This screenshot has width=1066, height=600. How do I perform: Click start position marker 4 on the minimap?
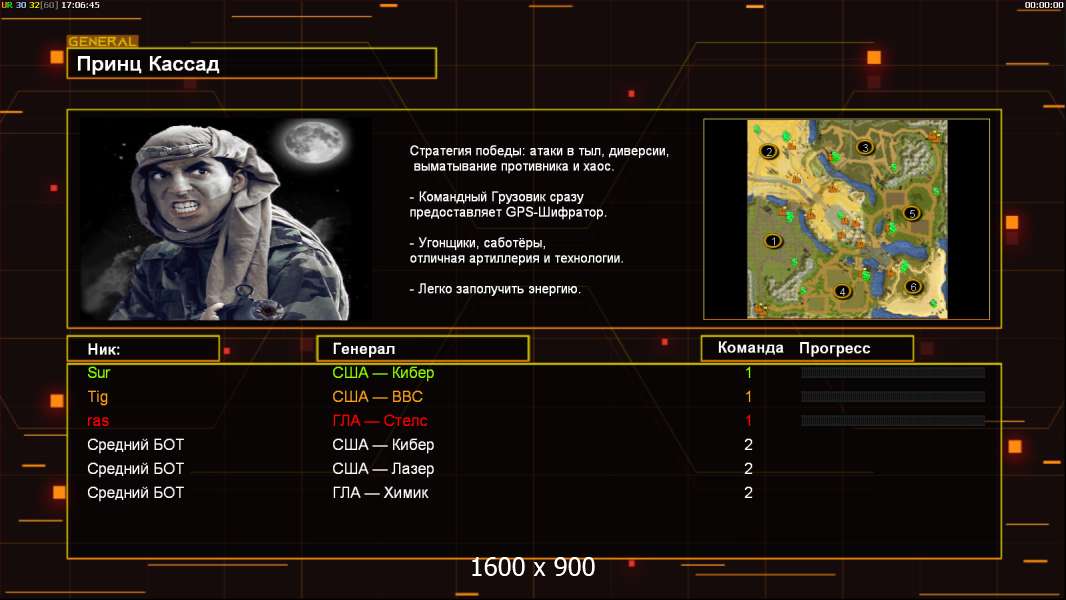(842, 292)
